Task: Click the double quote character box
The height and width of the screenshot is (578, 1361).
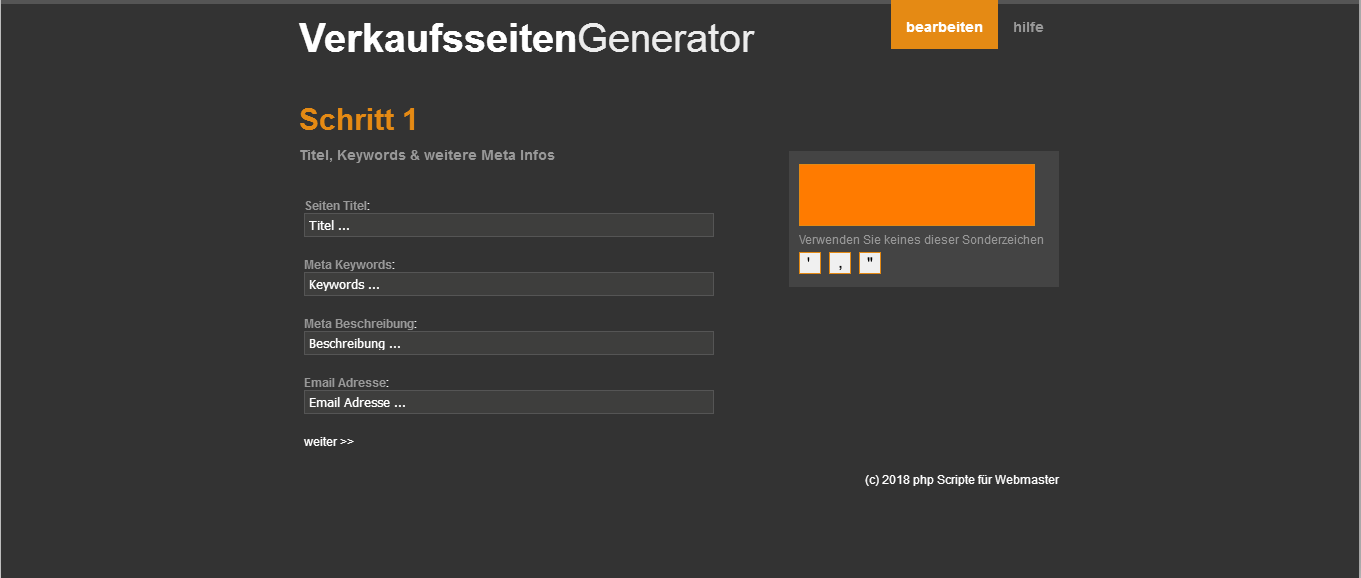Action: coord(870,263)
